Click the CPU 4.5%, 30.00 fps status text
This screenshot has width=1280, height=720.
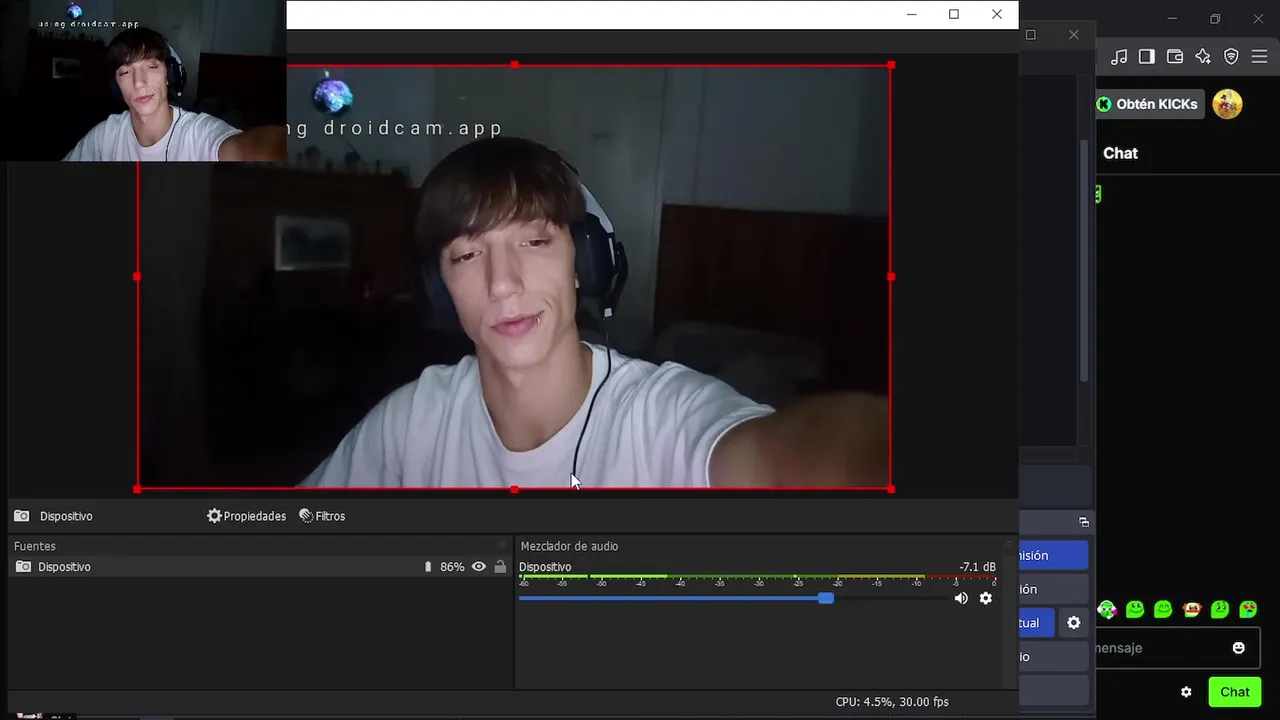(x=892, y=702)
